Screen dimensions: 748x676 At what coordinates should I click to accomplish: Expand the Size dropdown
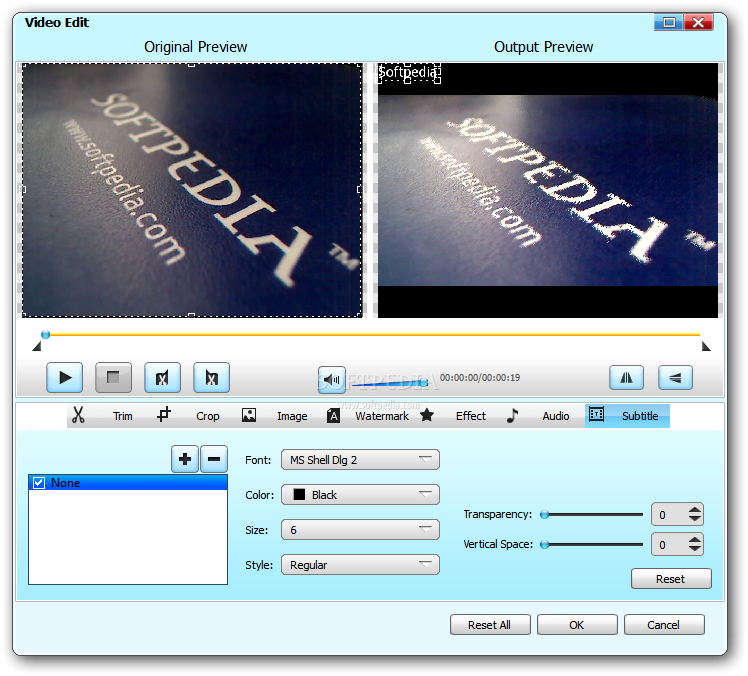click(360, 530)
